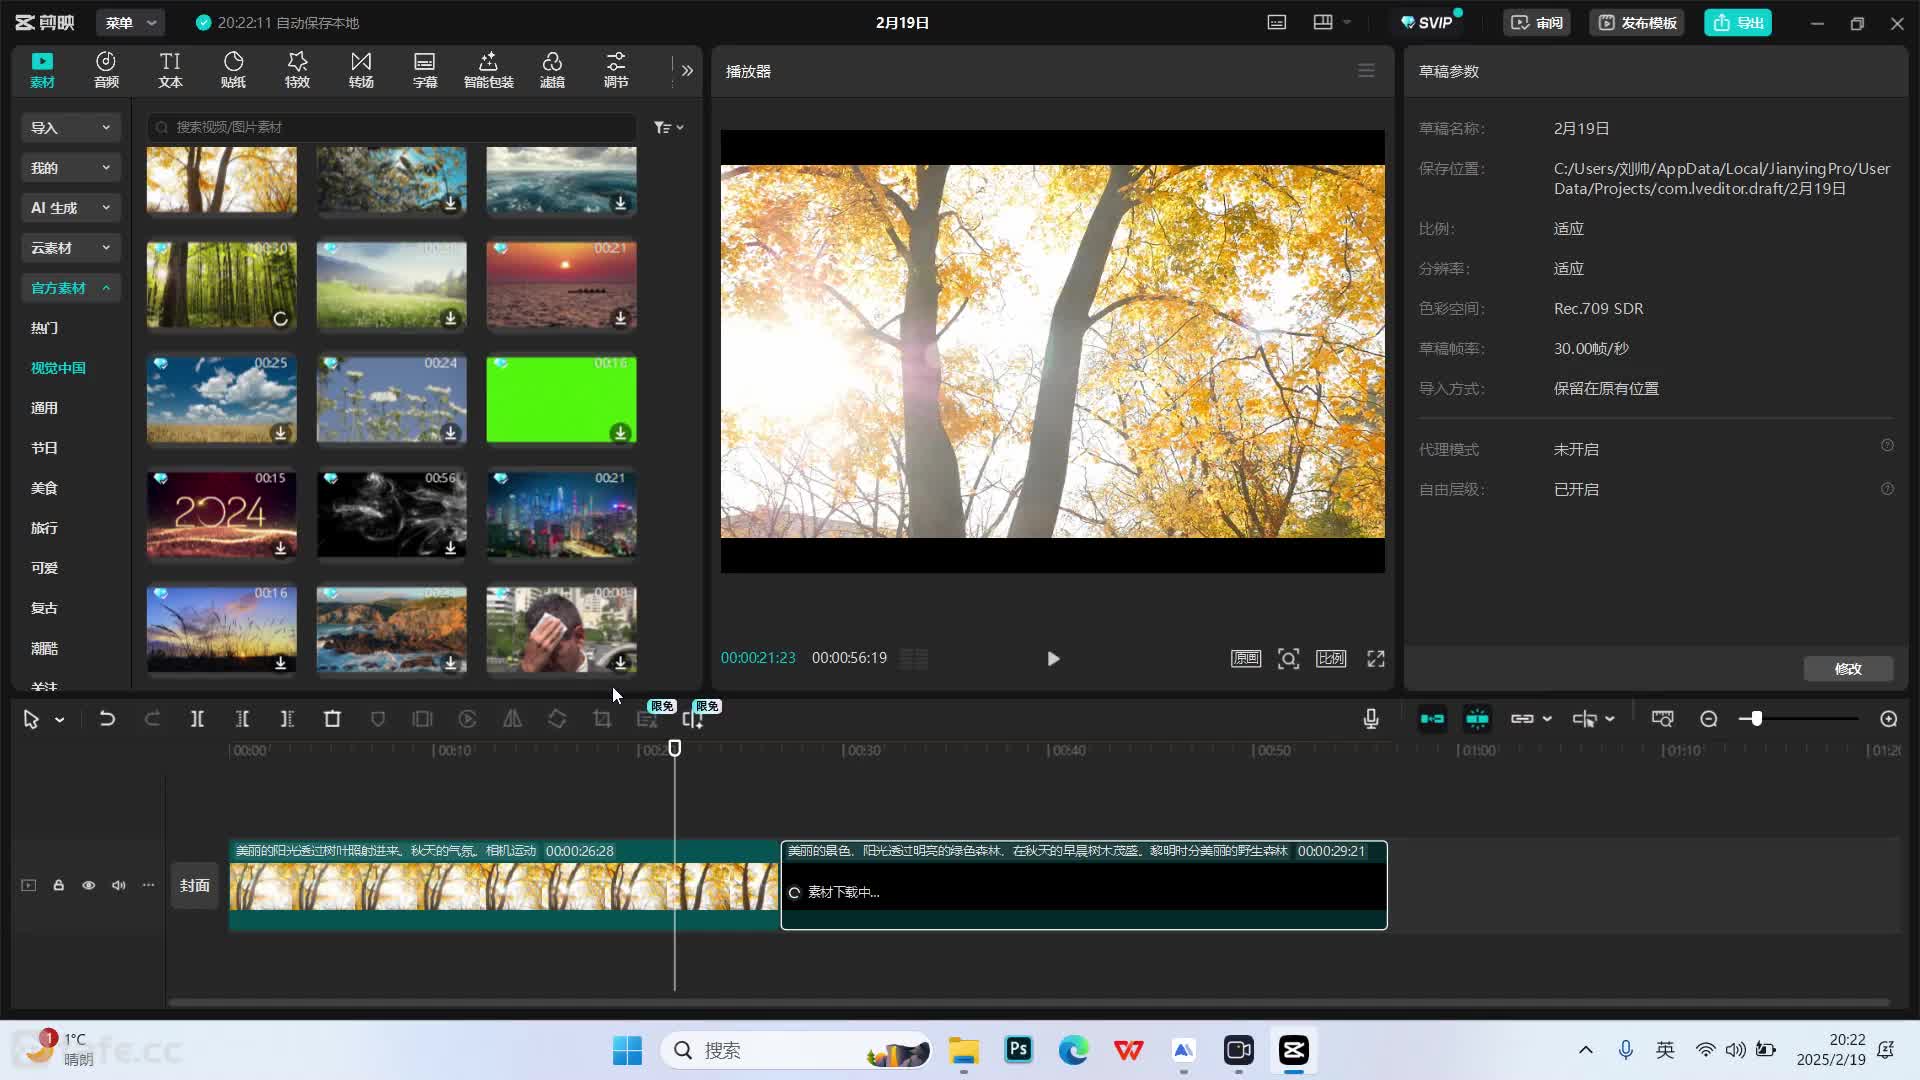Delete right of playhead split tool
The height and width of the screenshot is (1080, 1920).
287,719
